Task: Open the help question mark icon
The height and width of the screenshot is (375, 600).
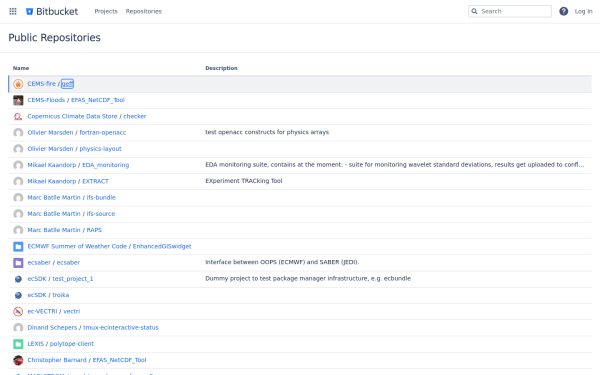Action: point(563,11)
